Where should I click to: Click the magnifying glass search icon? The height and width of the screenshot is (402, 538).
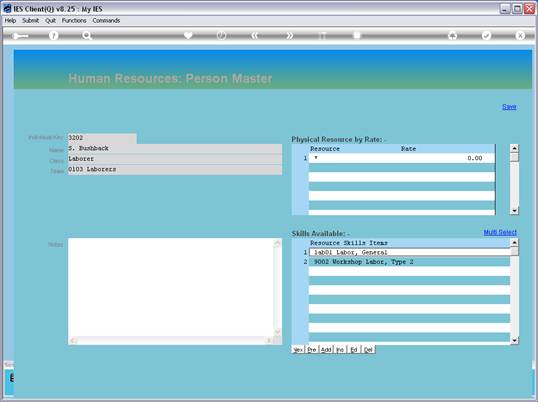(x=87, y=35)
